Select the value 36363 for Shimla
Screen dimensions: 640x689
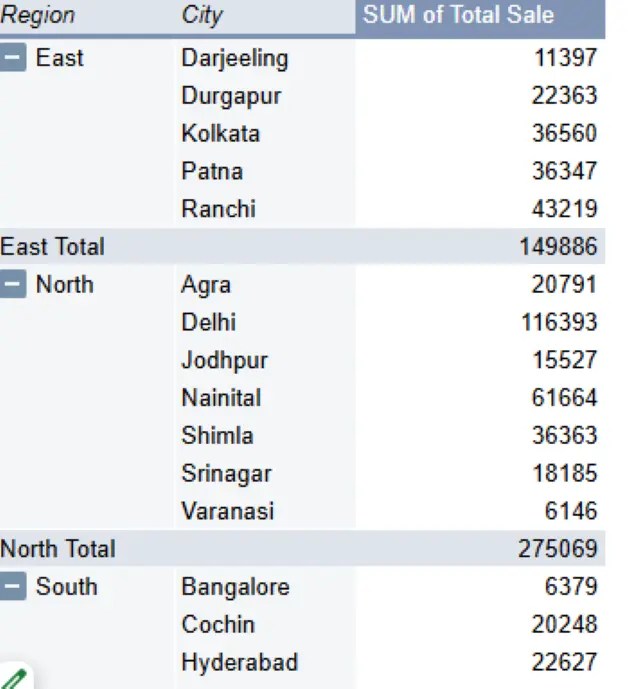(x=565, y=435)
